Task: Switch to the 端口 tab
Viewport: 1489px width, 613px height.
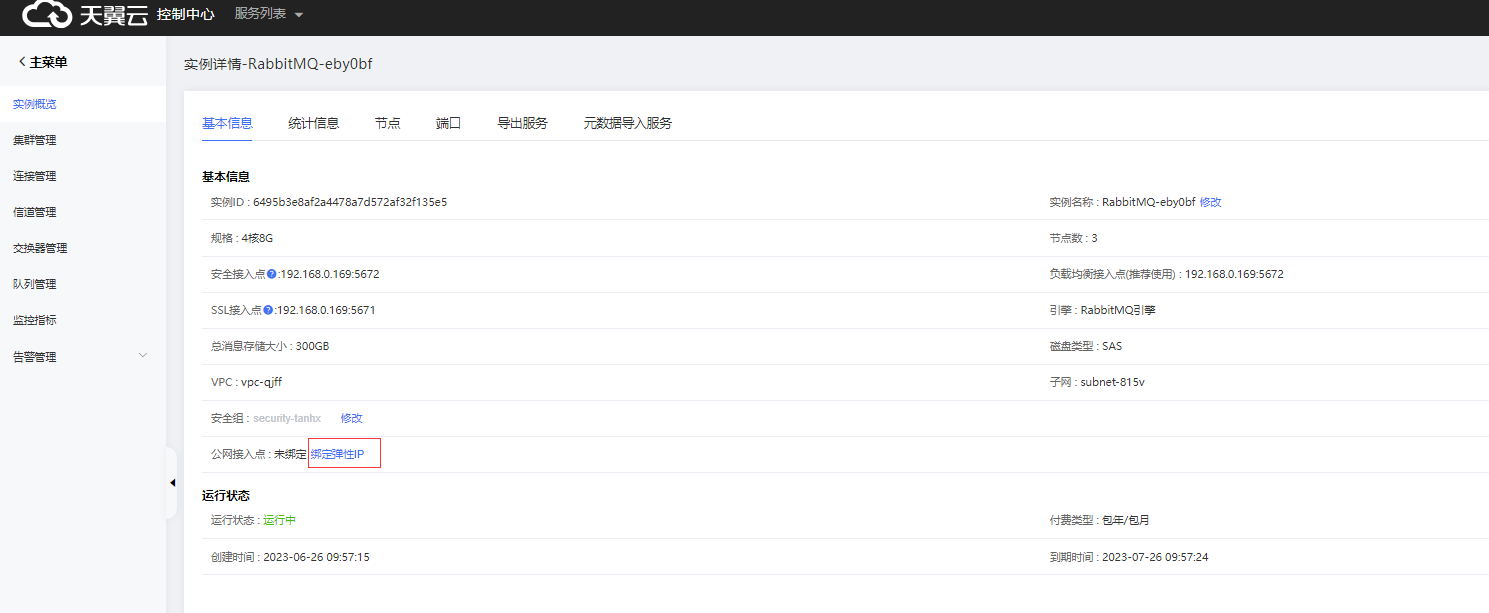Action: point(449,123)
